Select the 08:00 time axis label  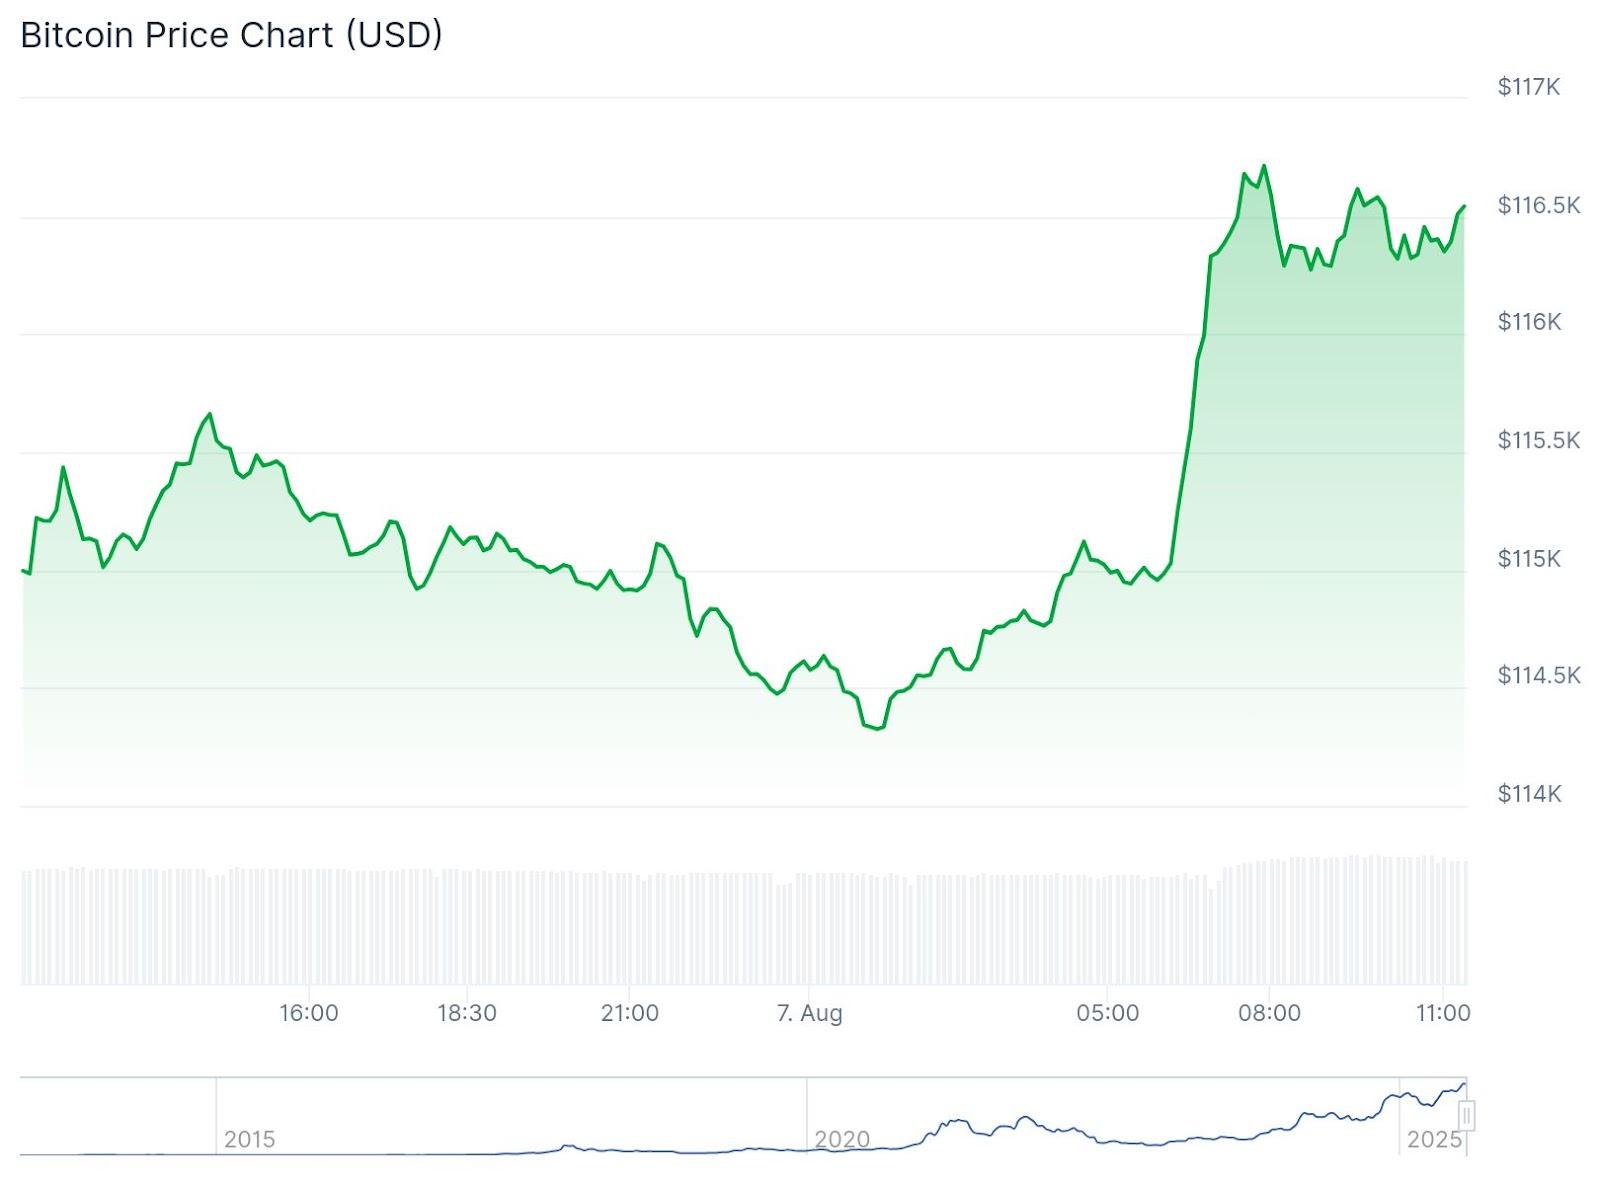(x=1269, y=1013)
